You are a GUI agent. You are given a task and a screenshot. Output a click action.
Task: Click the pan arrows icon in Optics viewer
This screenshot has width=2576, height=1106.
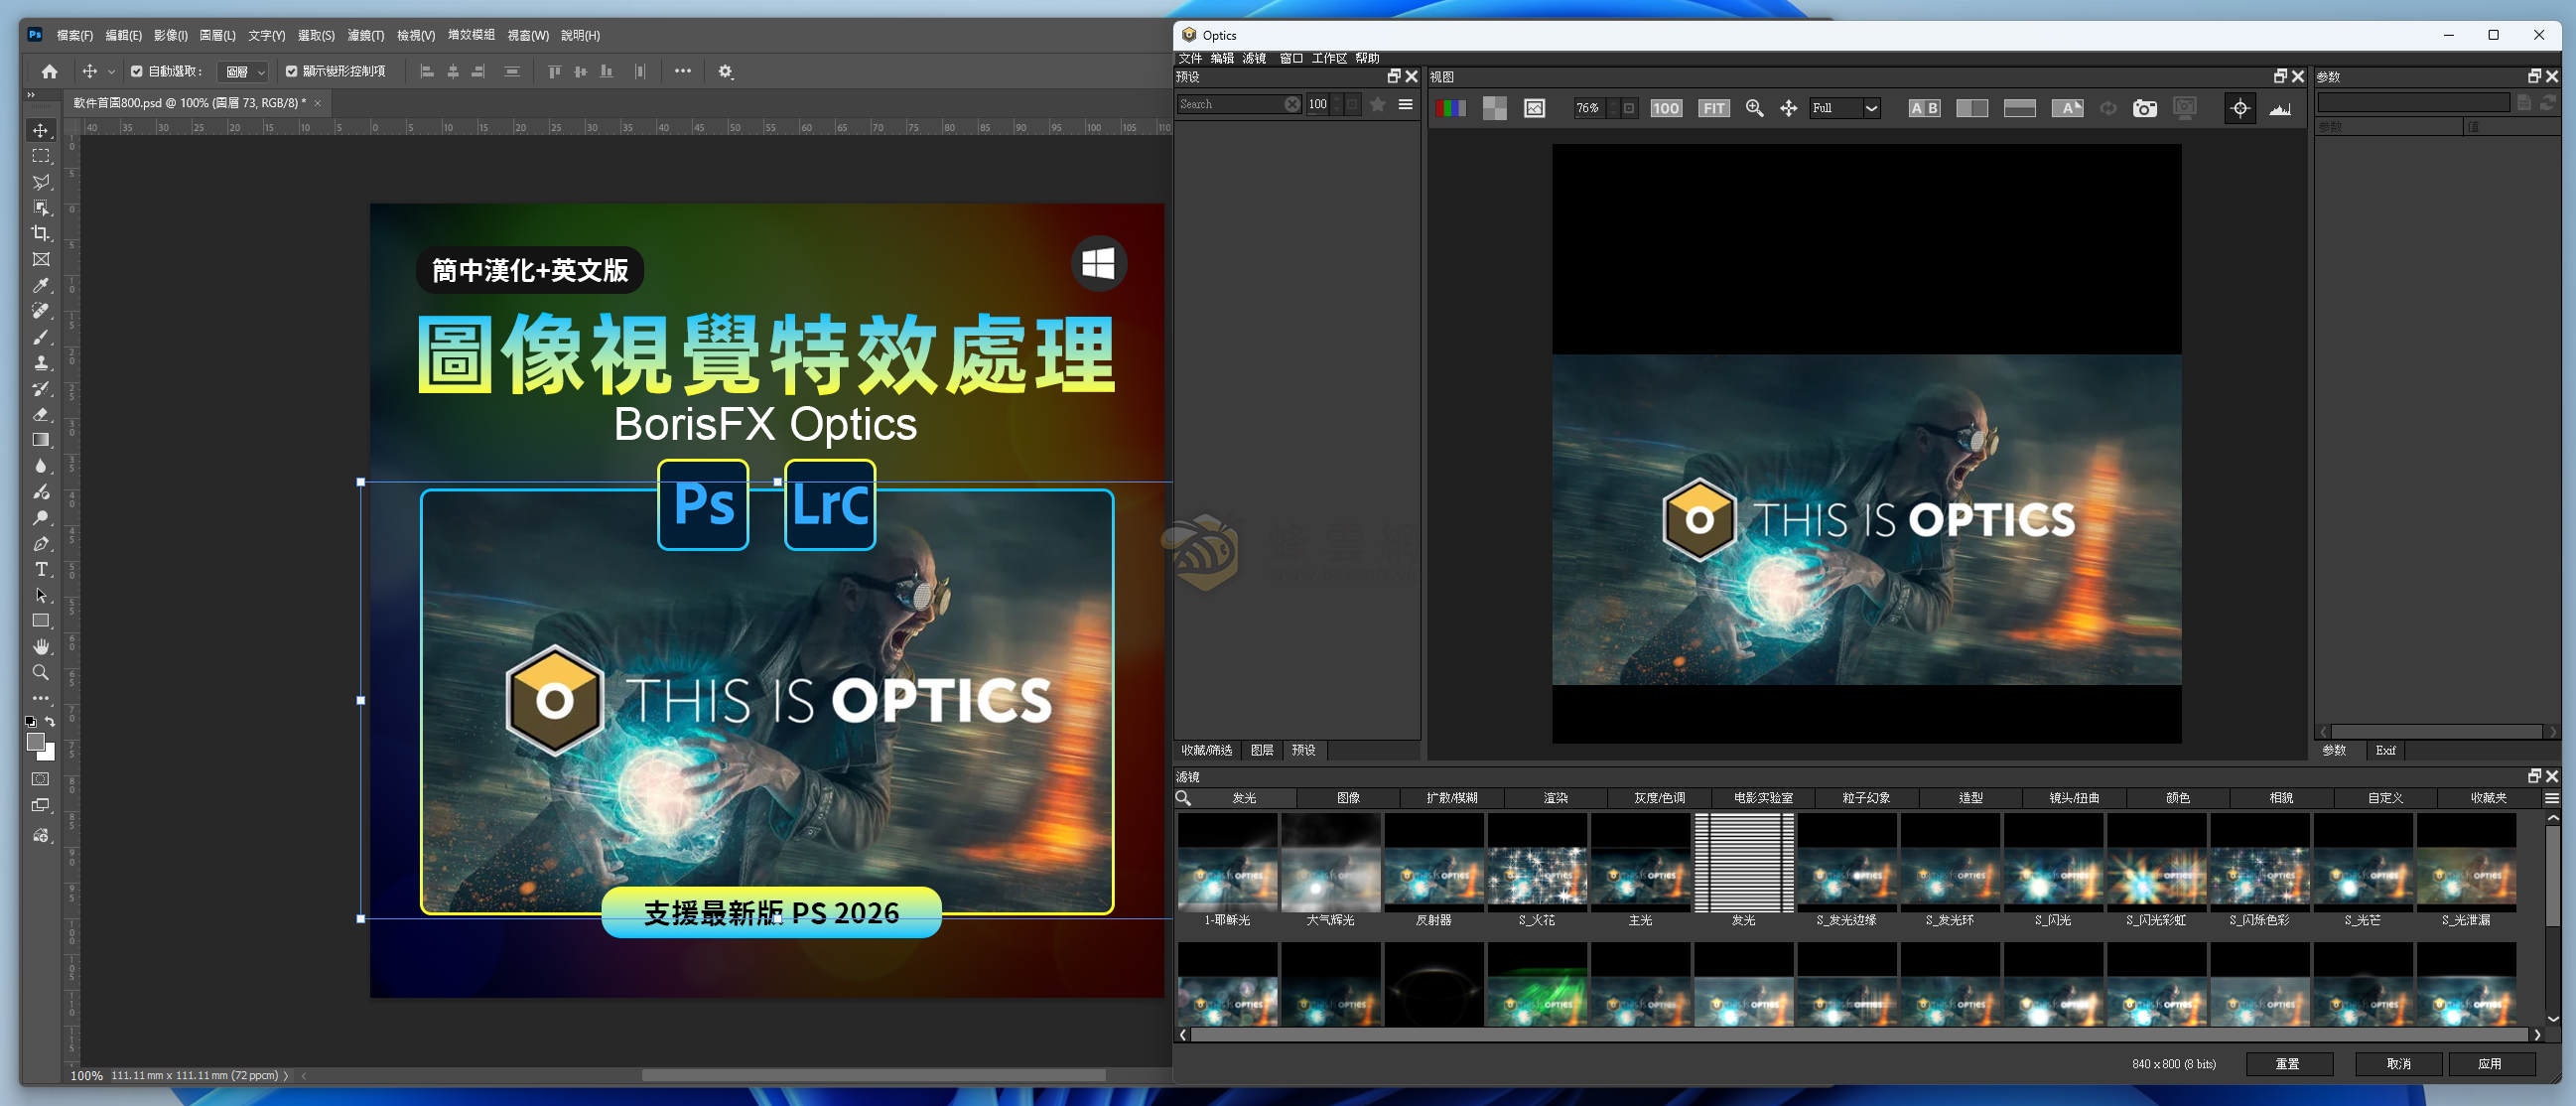click(x=1788, y=108)
